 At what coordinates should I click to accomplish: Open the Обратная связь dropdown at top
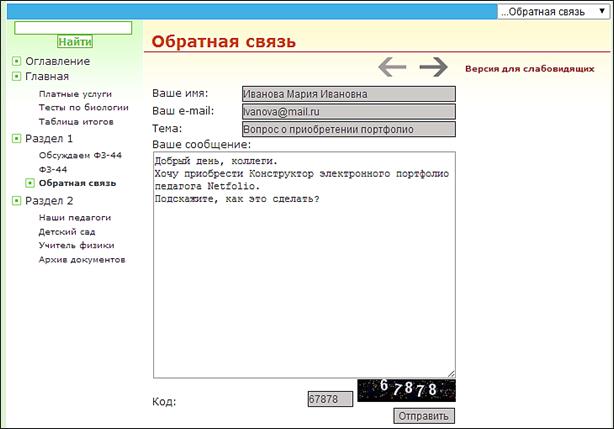tap(553, 11)
